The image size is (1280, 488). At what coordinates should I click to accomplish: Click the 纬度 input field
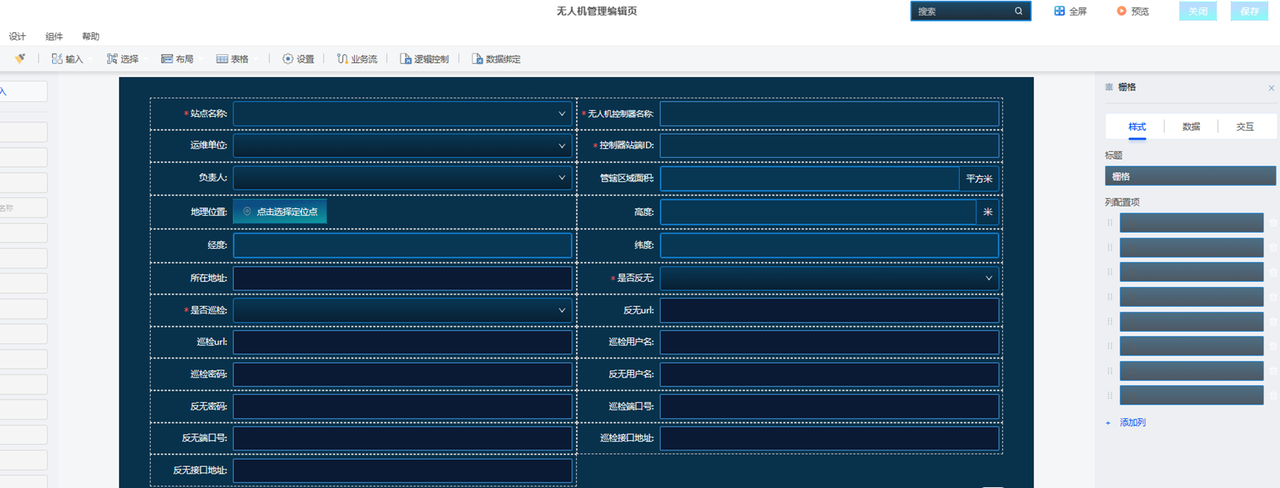(x=829, y=245)
